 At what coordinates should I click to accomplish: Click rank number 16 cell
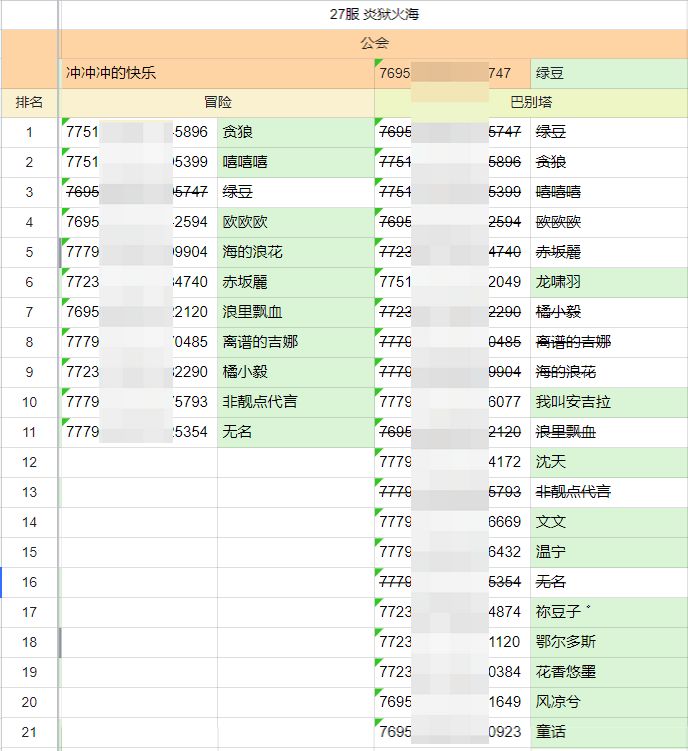coord(29,582)
